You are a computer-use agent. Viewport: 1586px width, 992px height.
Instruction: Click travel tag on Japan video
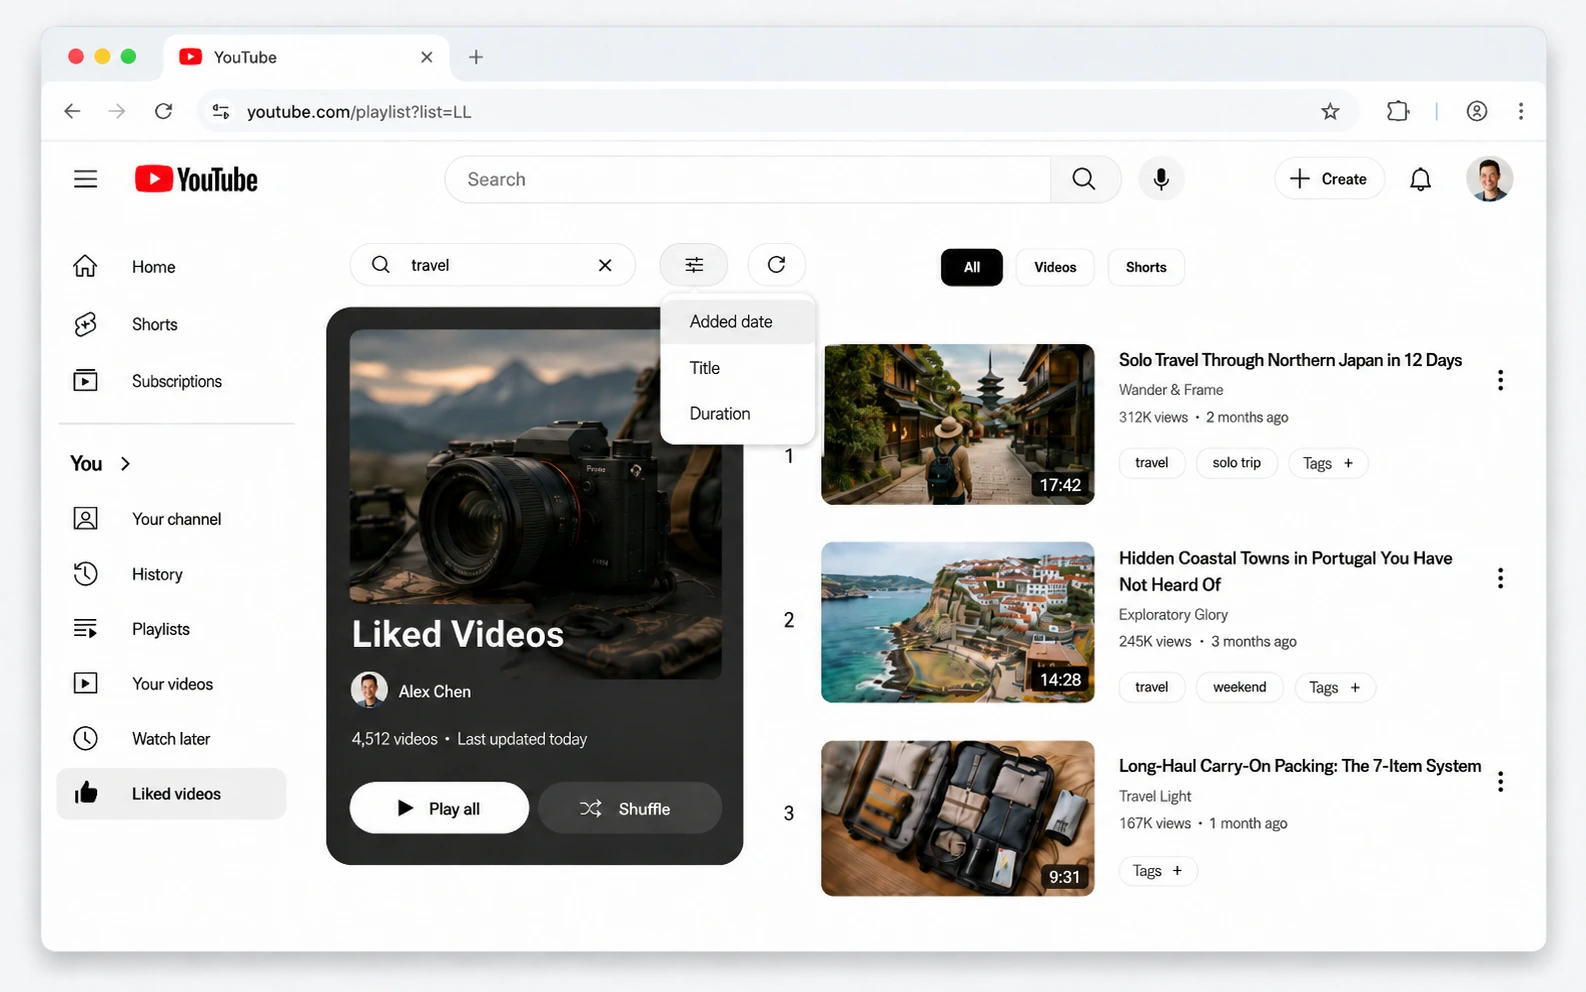coord(1152,463)
